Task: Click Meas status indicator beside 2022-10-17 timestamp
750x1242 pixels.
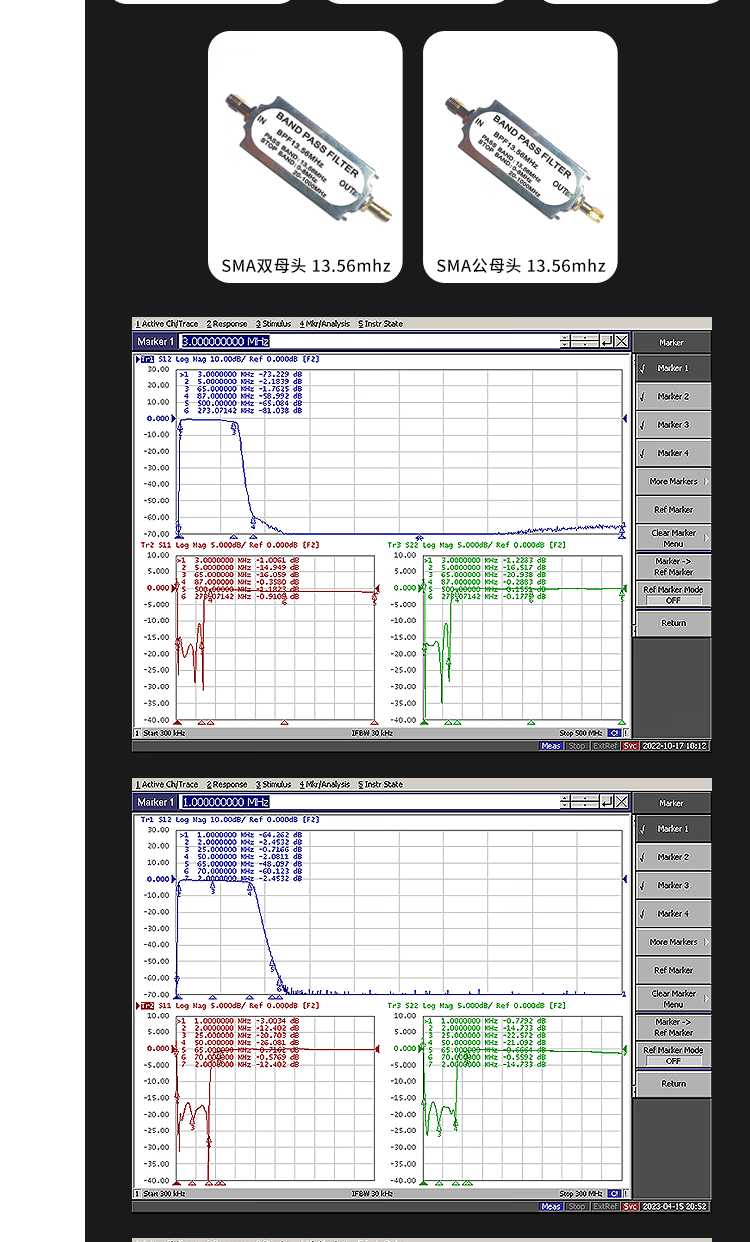Action: [x=551, y=746]
